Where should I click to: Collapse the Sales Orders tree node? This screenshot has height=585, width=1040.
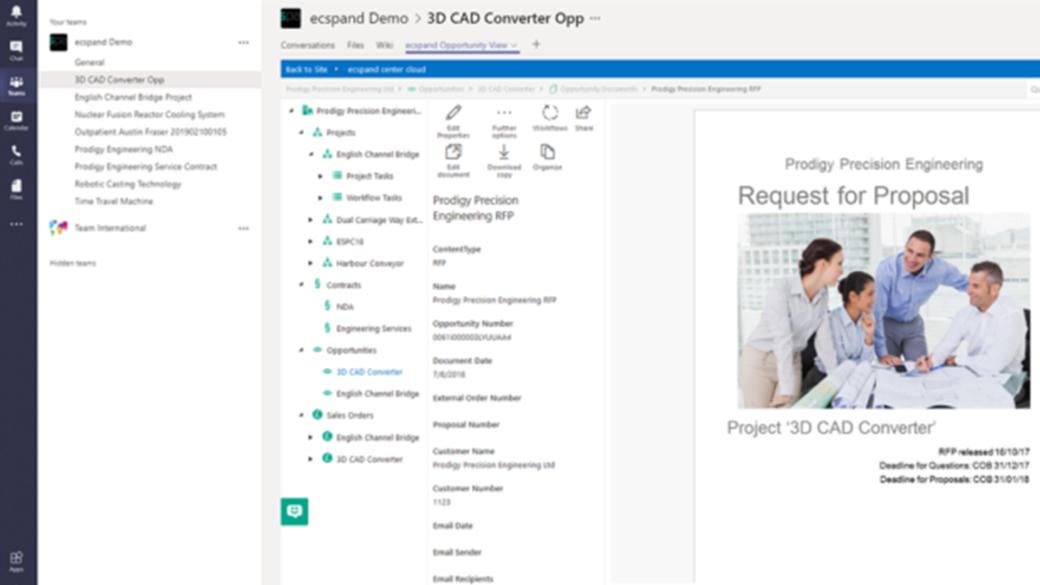click(301, 415)
